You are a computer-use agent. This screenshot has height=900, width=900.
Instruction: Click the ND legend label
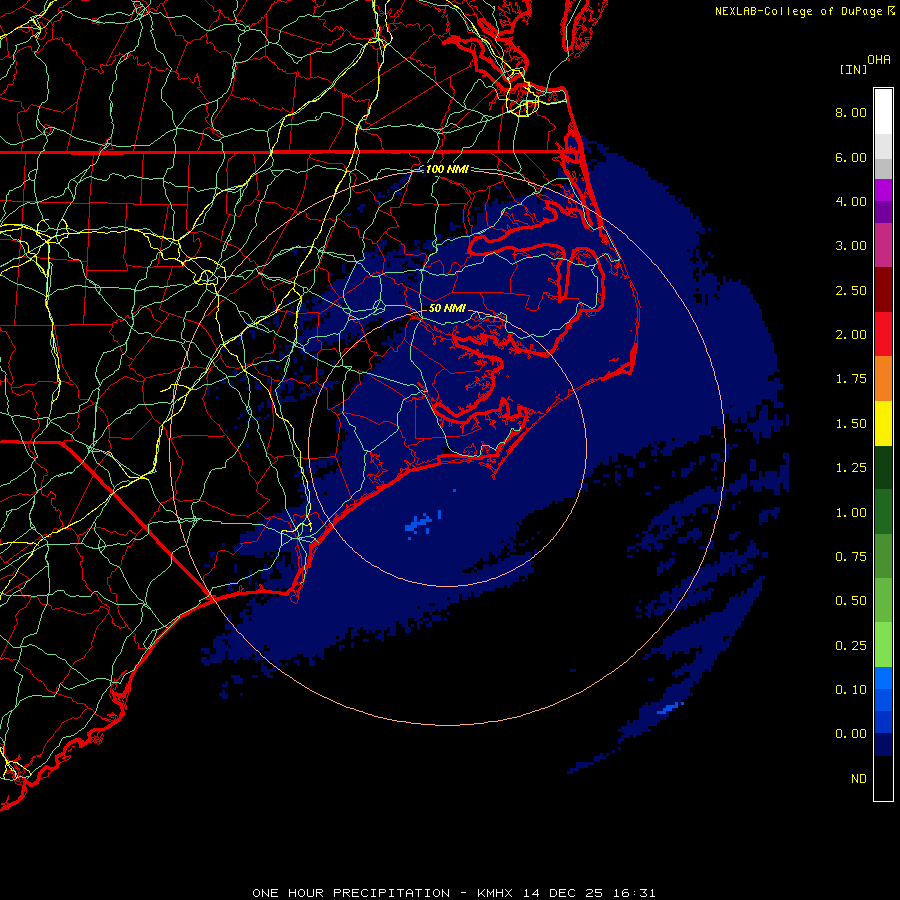(859, 779)
